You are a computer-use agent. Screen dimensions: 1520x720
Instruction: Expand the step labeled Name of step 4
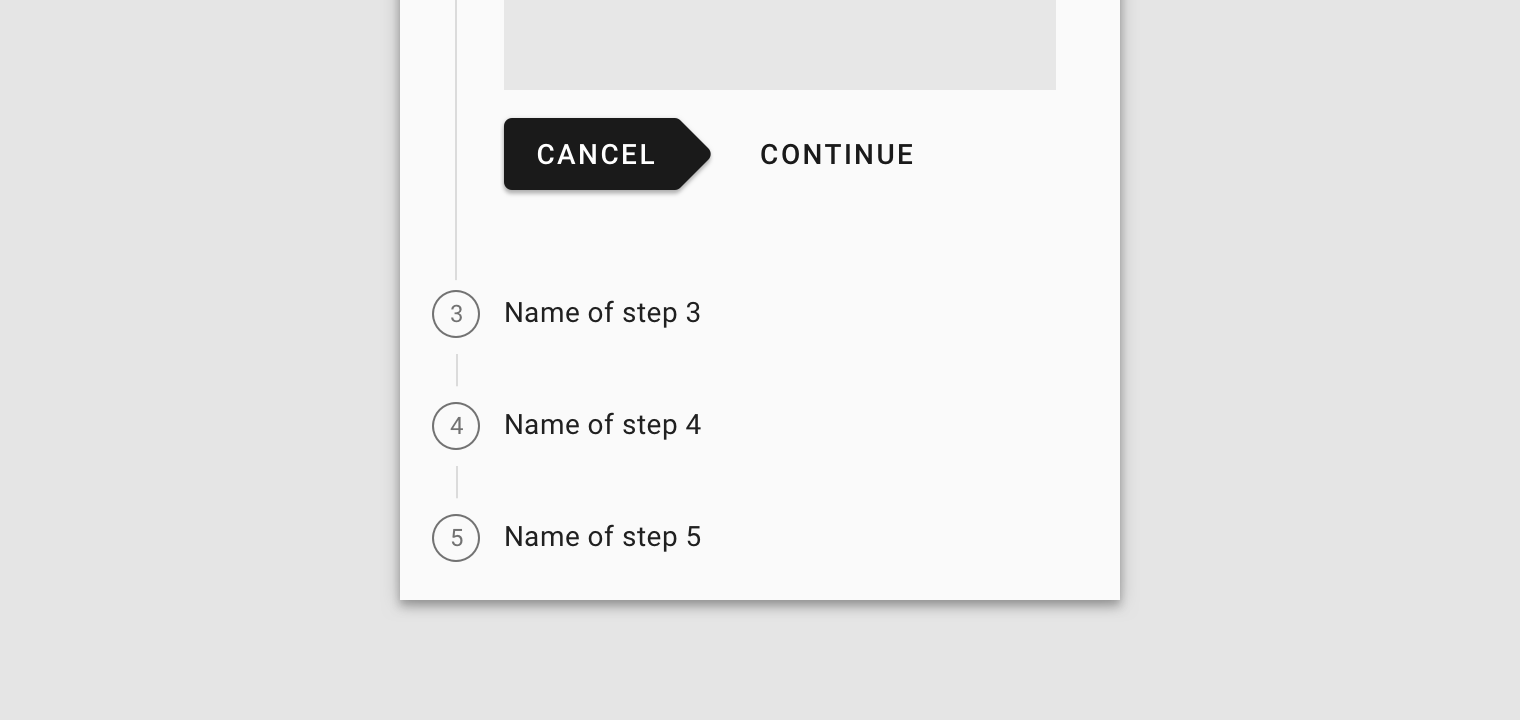point(602,425)
